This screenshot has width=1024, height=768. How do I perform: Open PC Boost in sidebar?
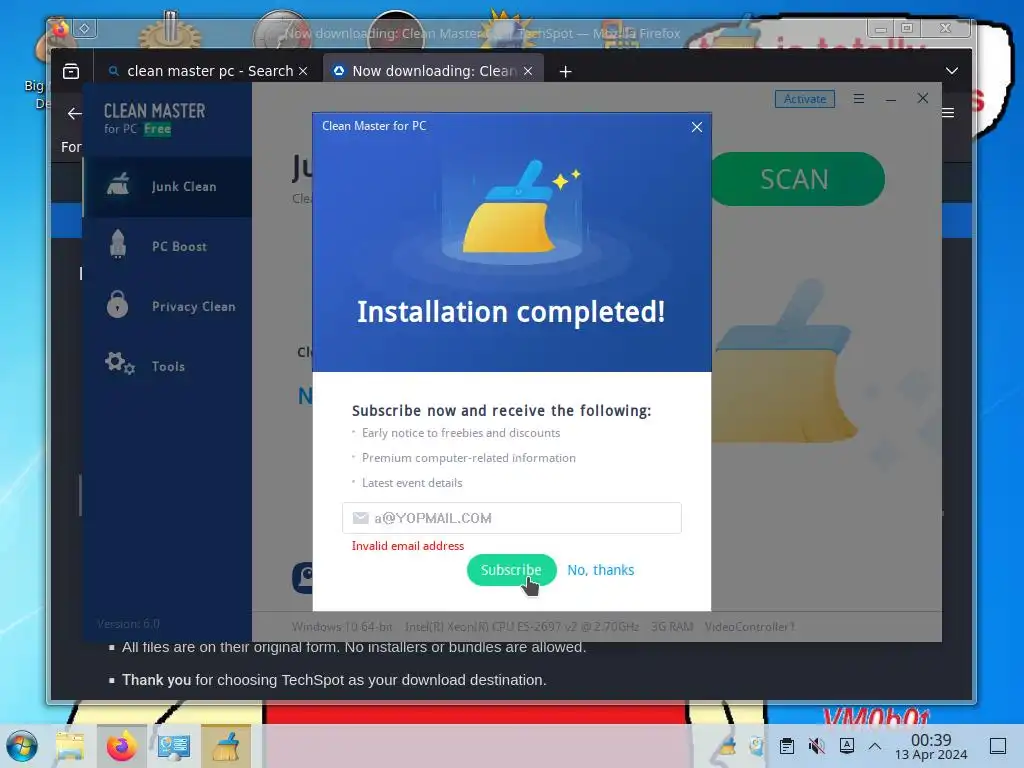pos(168,246)
